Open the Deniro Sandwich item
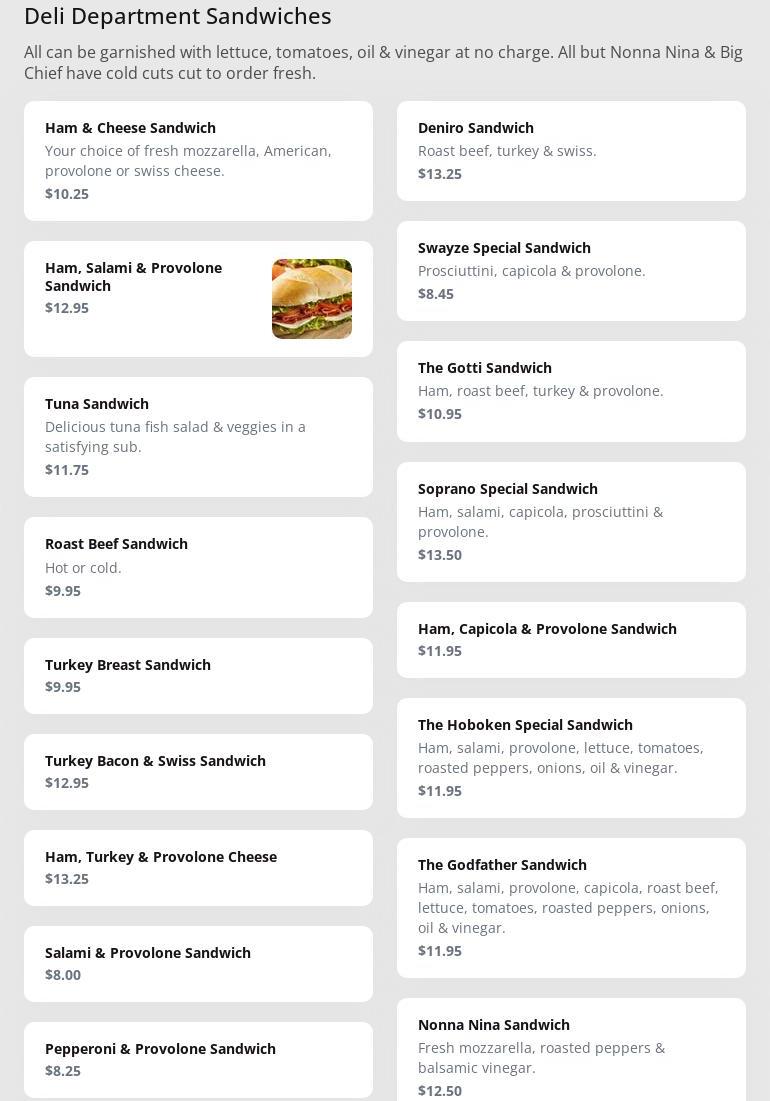 point(571,150)
